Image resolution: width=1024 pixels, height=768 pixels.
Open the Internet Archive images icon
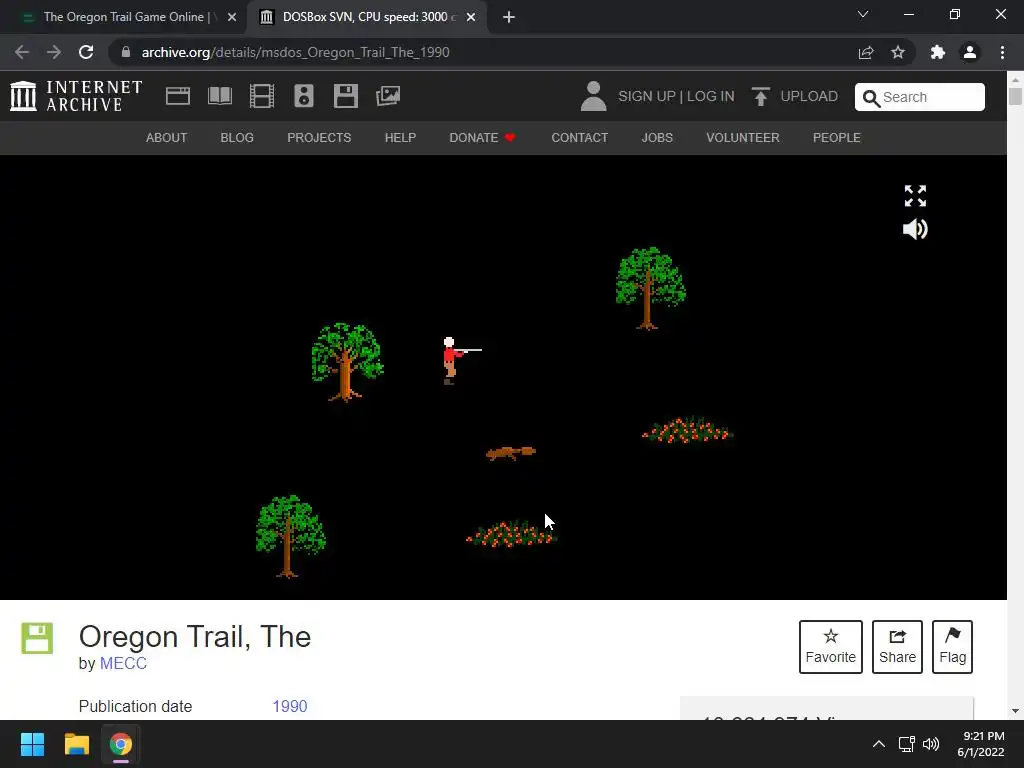tap(388, 96)
